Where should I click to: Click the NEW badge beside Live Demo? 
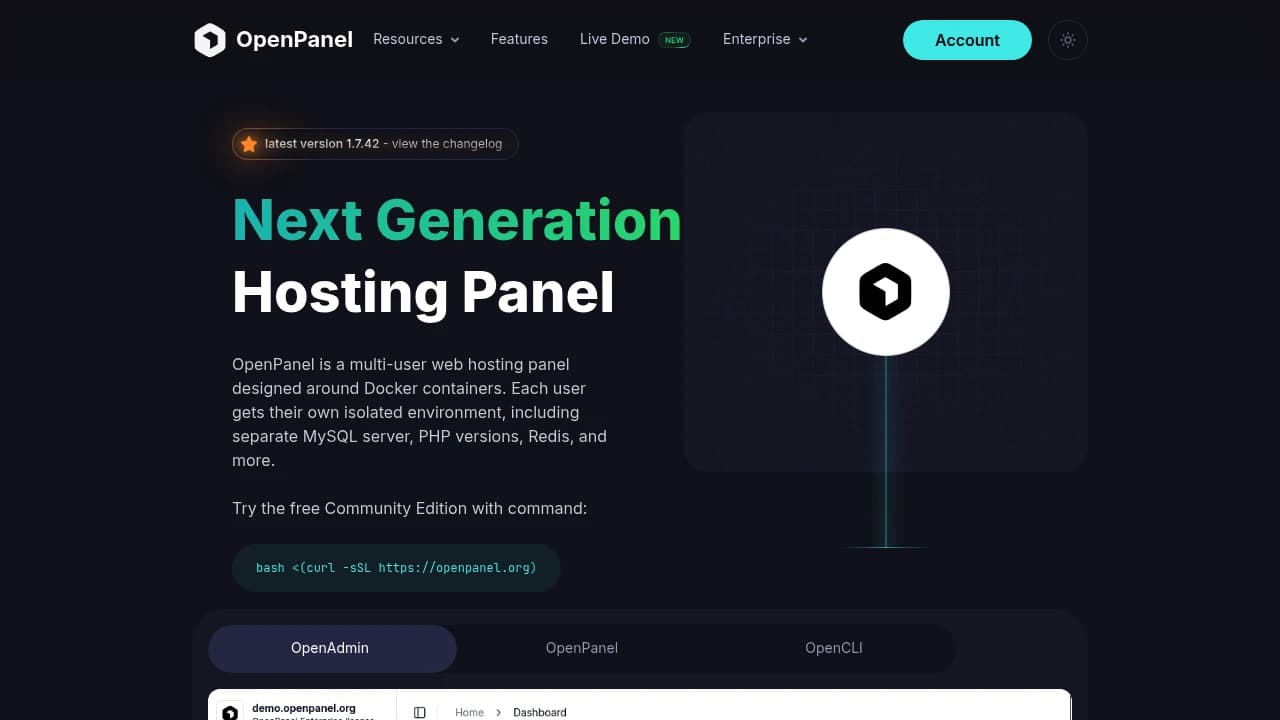point(675,40)
